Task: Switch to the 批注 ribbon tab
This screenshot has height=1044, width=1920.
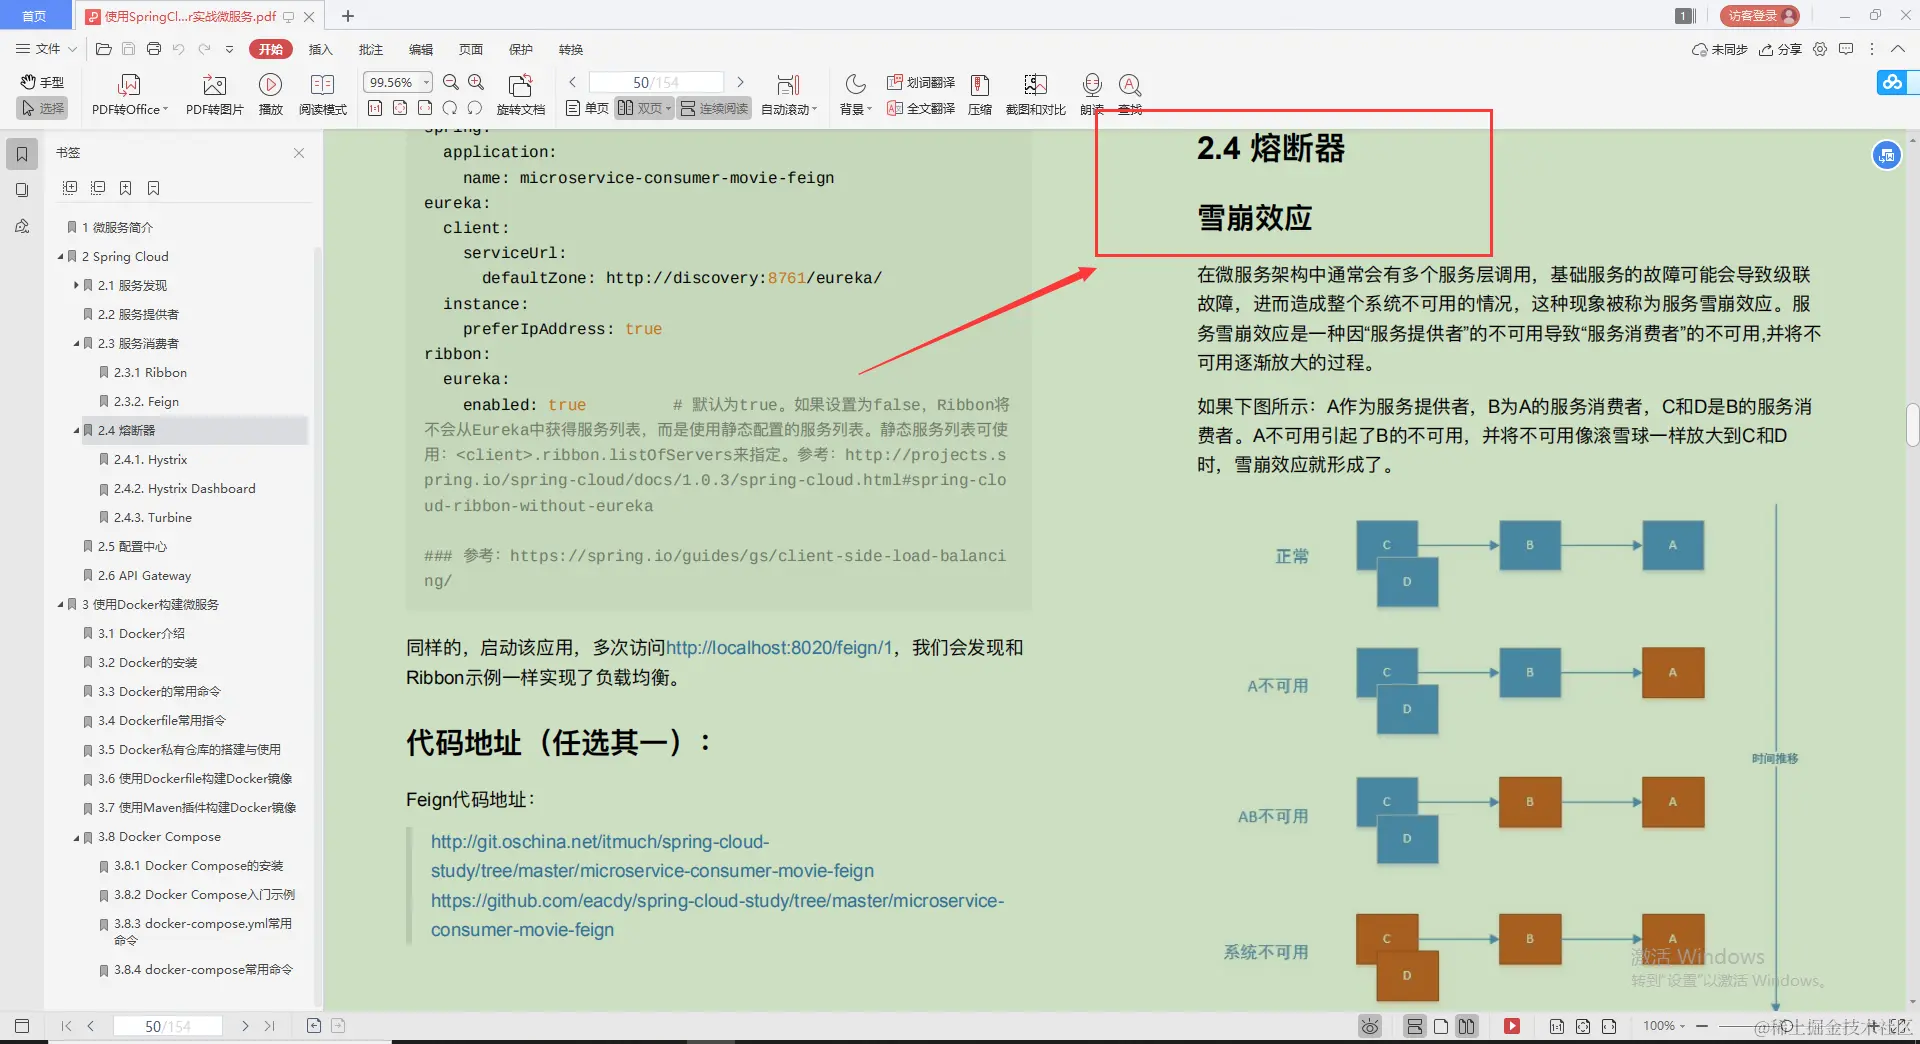Action: point(371,49)
